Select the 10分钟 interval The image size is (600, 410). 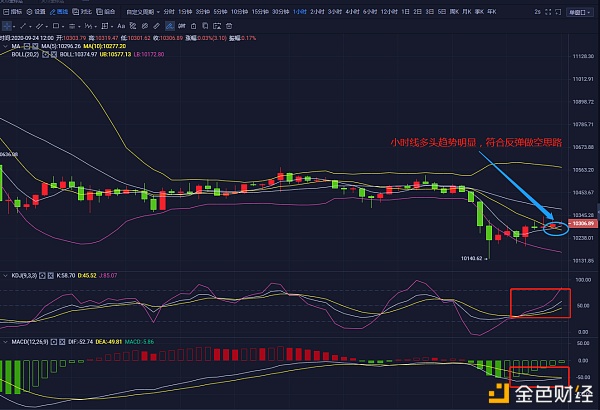pos(239,12)
